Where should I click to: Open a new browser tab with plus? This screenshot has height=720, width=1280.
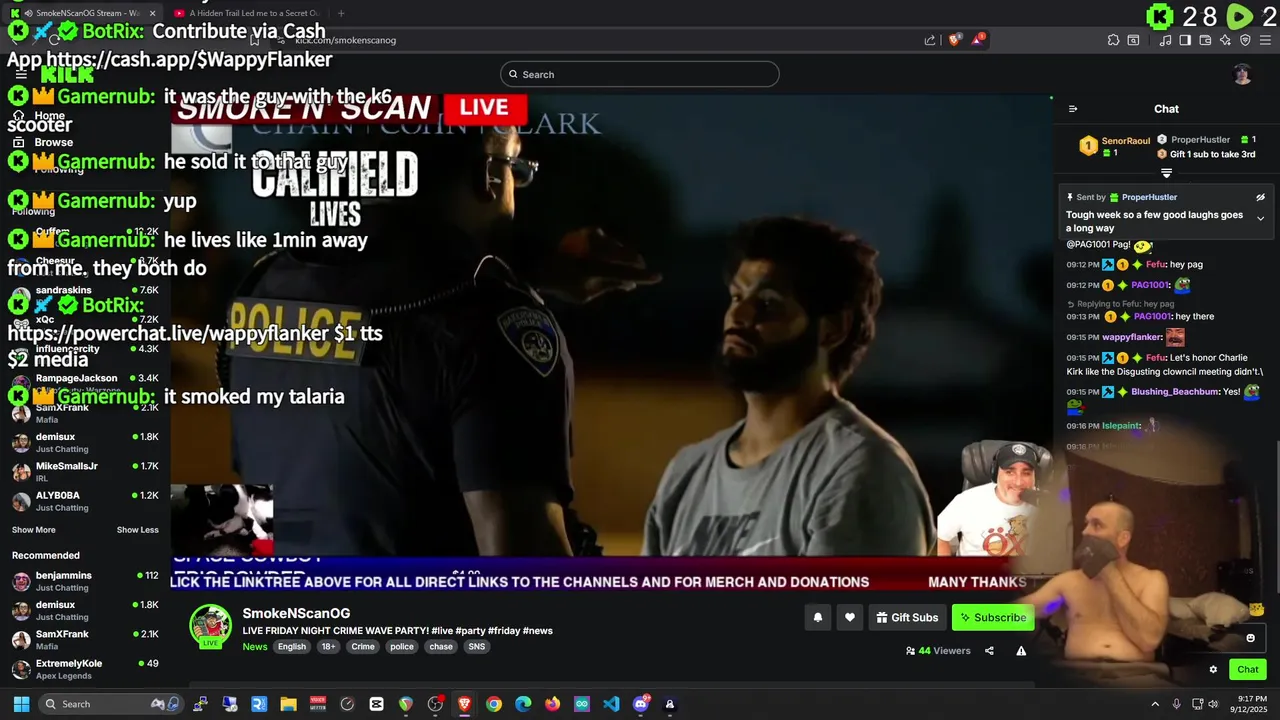coord(341,13)
